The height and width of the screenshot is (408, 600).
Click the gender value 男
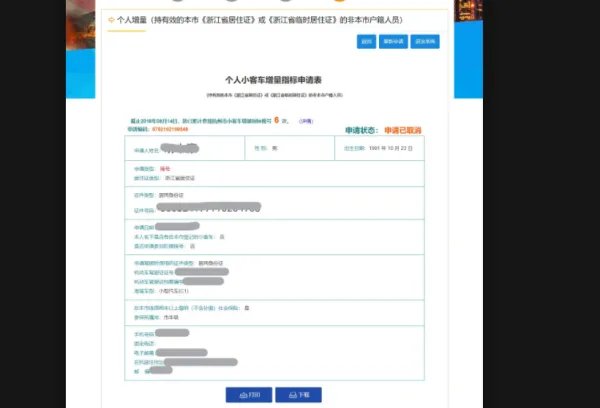275,148
